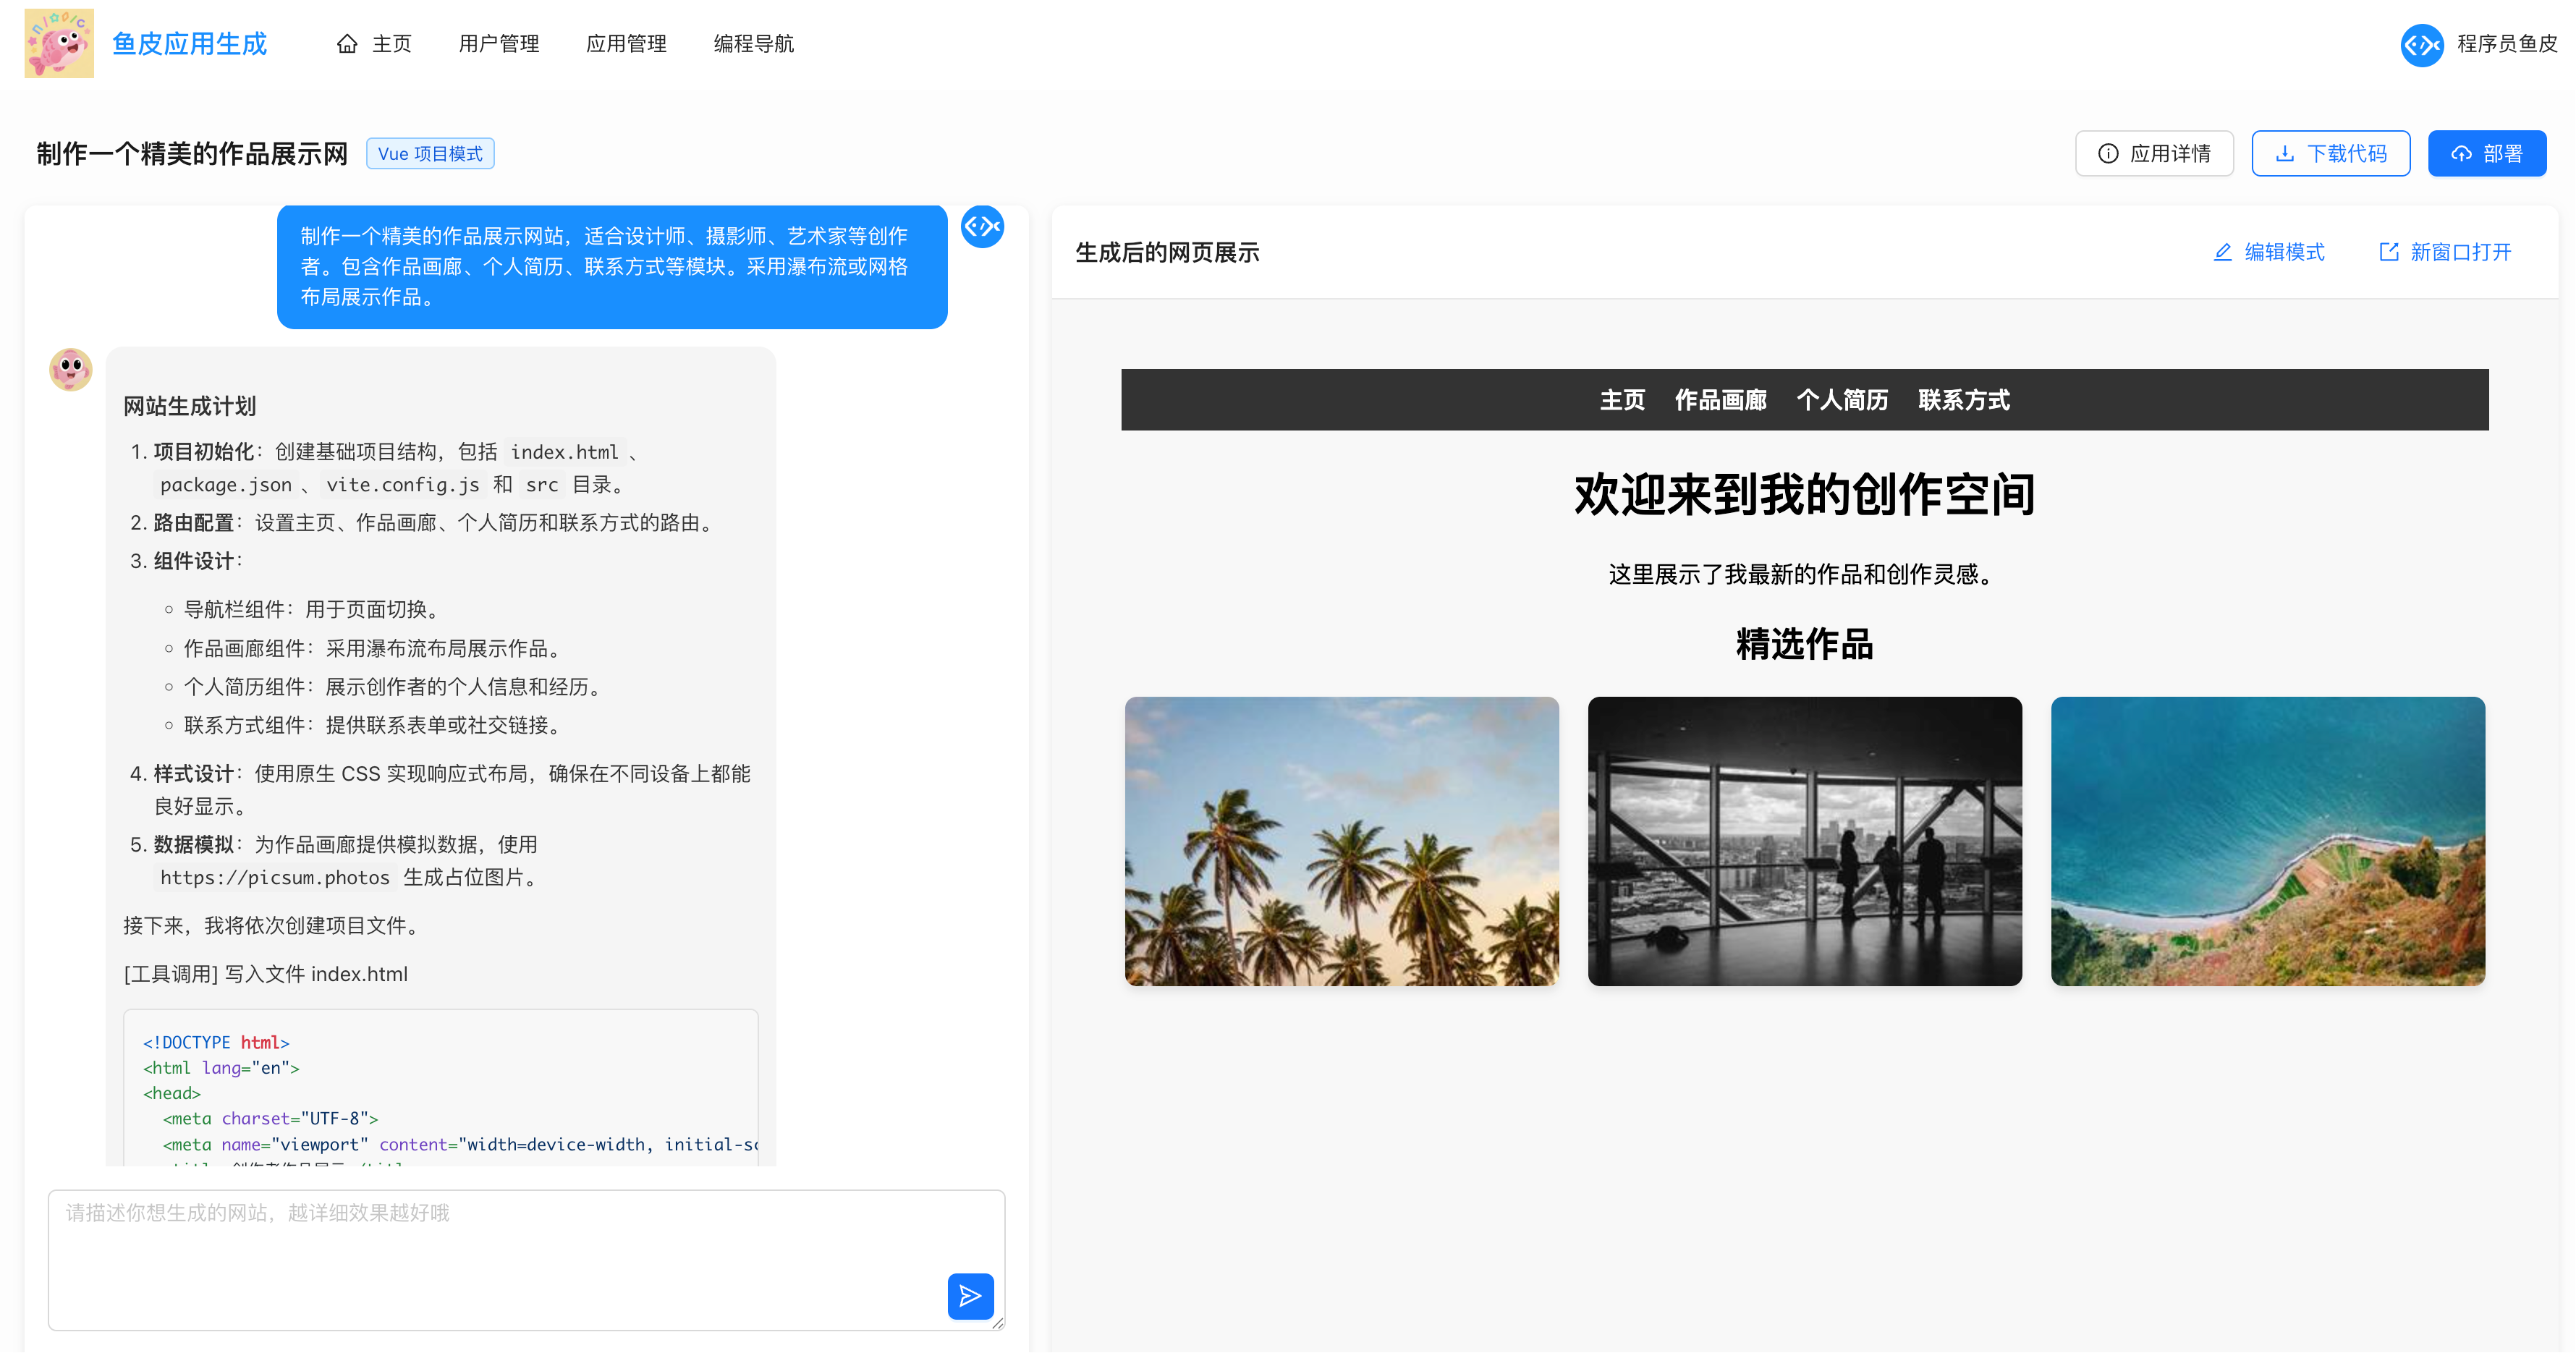This screenshot has width=2576, height=1353.
Task: Click the fish logo in the header
Action: 59,44
